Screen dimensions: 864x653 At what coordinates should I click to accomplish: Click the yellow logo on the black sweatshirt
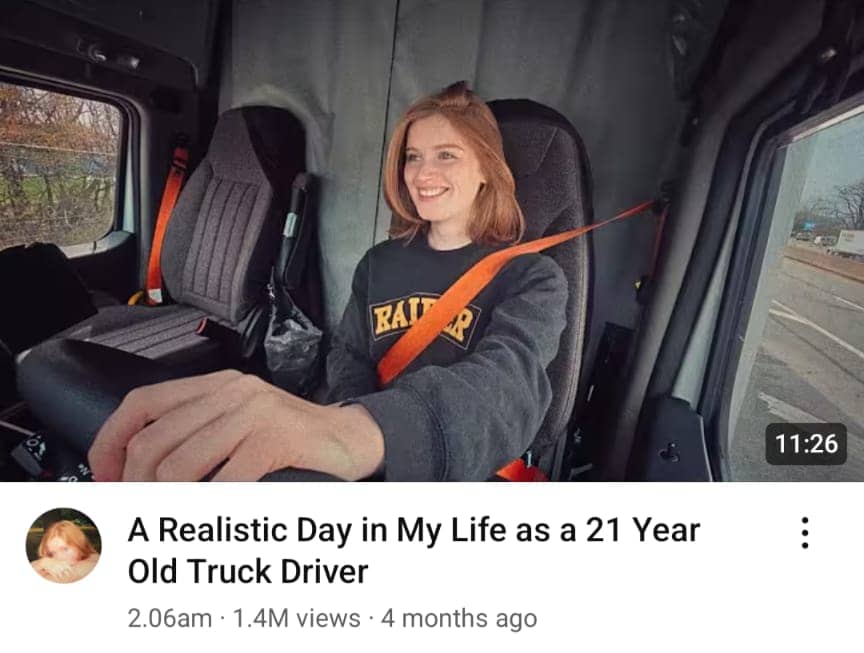pyautogui.click(x=425, y=321)
